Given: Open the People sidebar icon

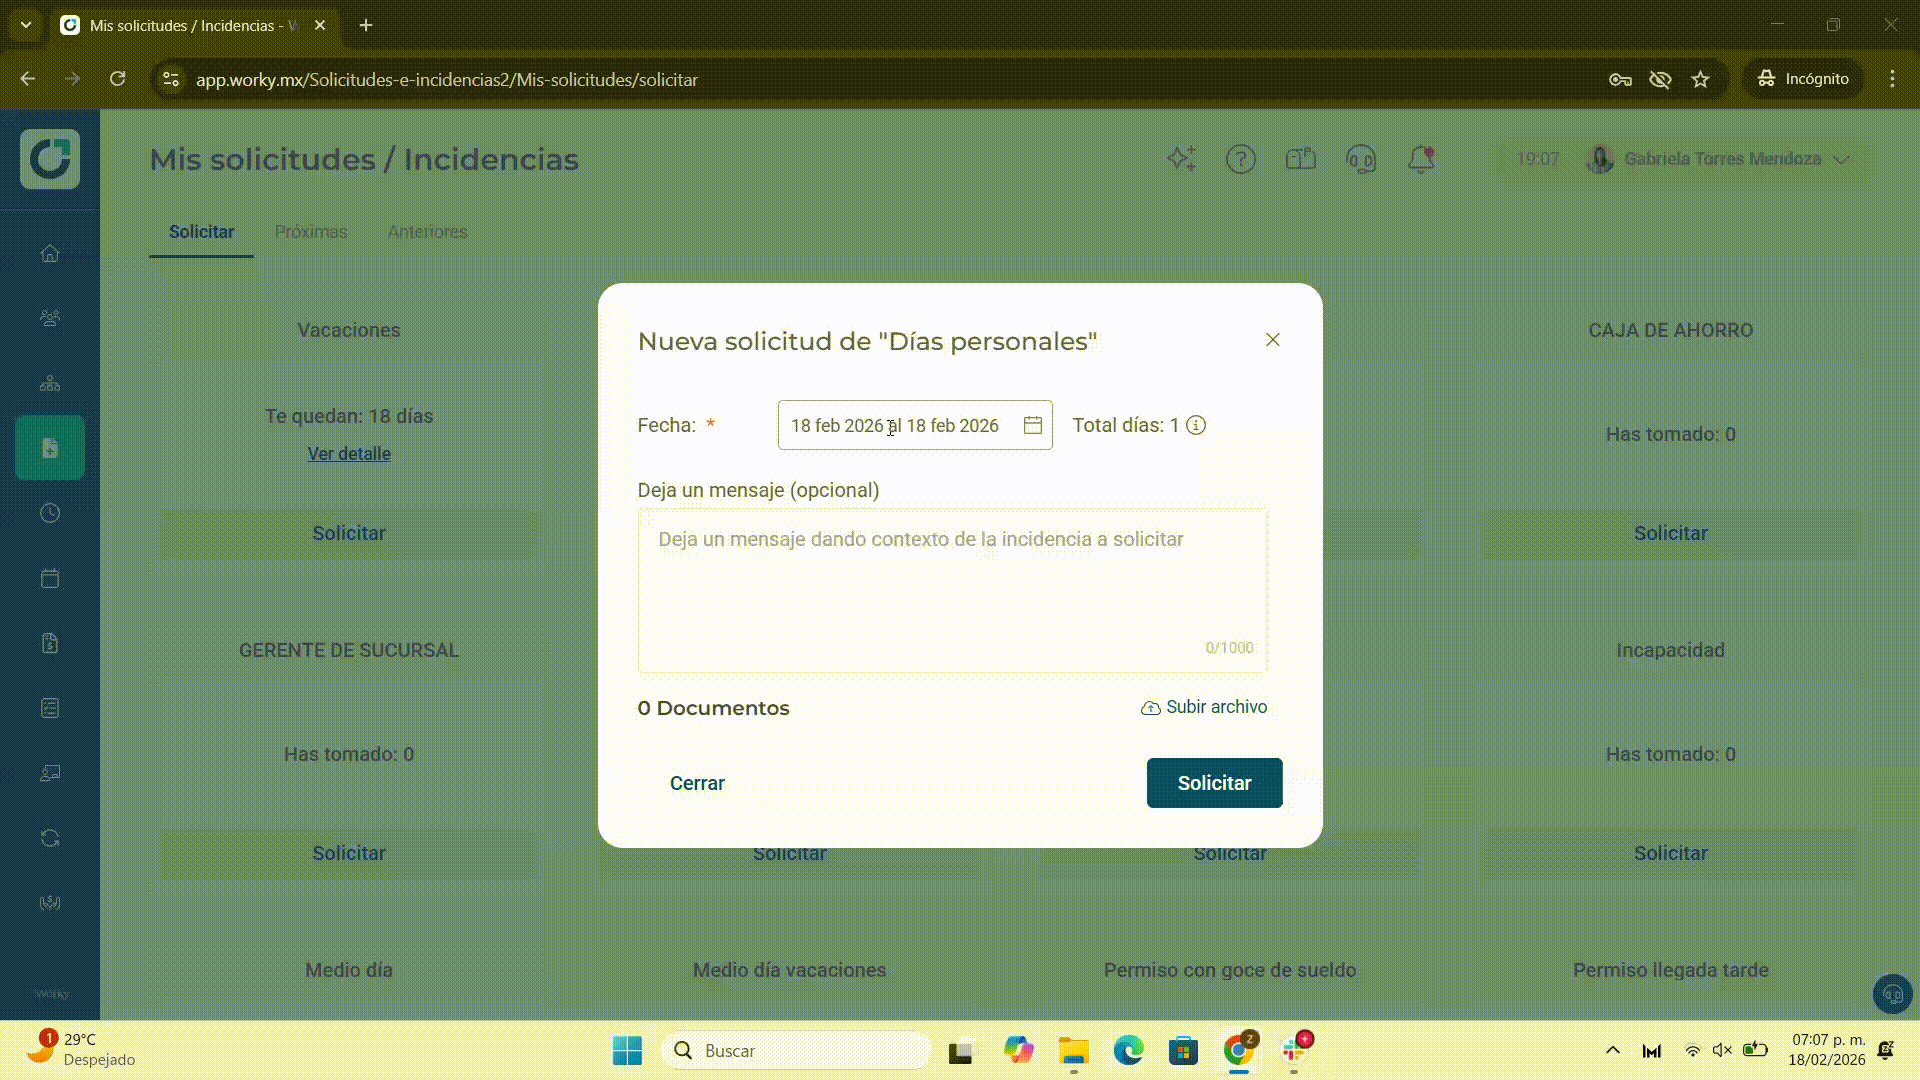Looking at the screenshot, I should click(50, 318).
